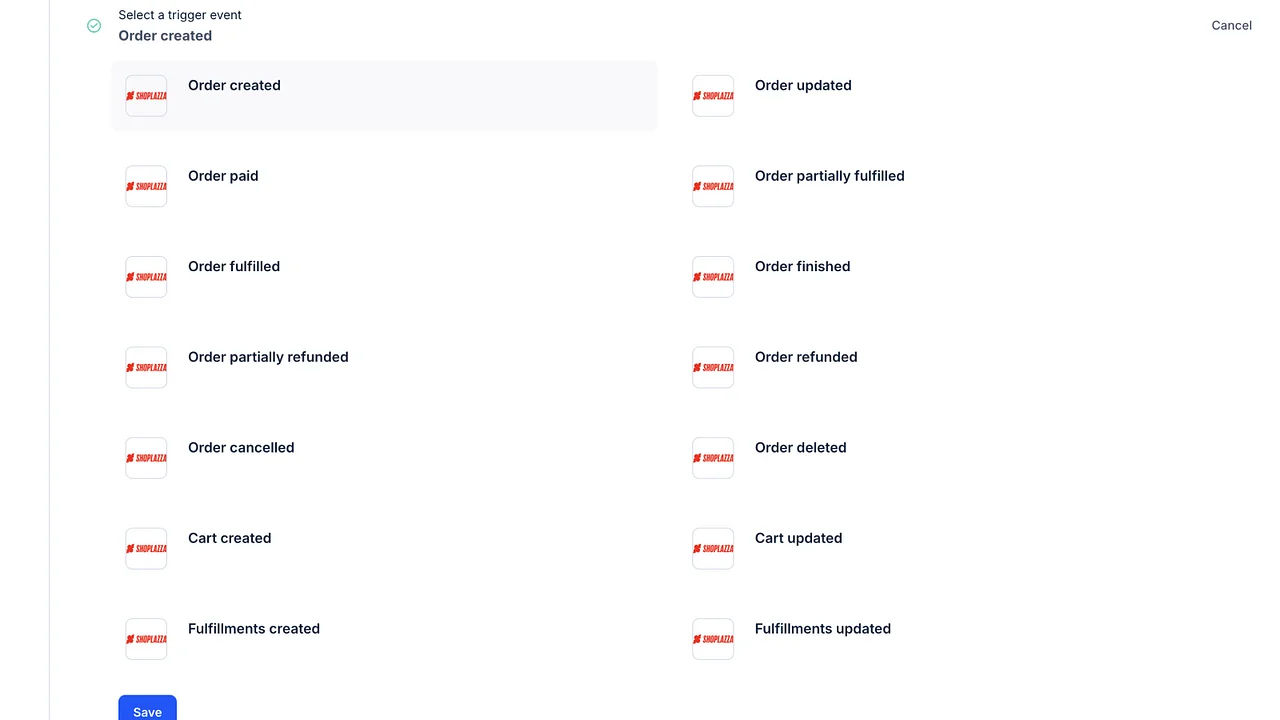This screenshot has height=720, width=1280.
Task: Click Shoplazza icon beside Order created
Action: click(x=146, y=96)
